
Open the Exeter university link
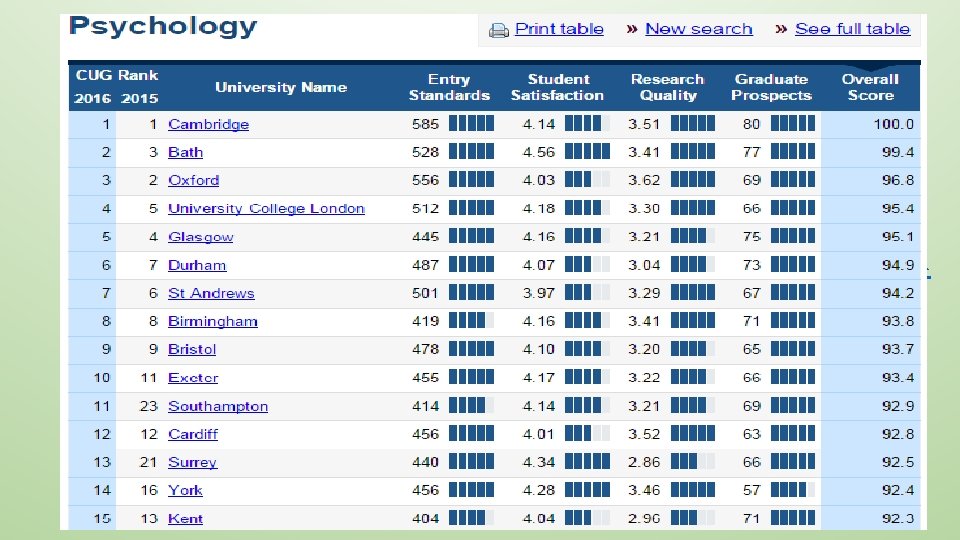coord(193,378)
